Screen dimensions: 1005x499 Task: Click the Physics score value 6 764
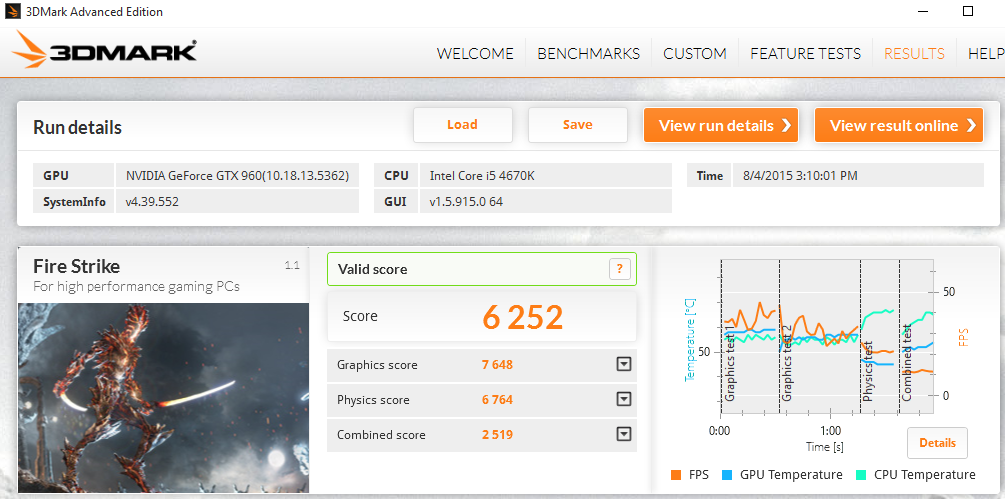point(497,400)
